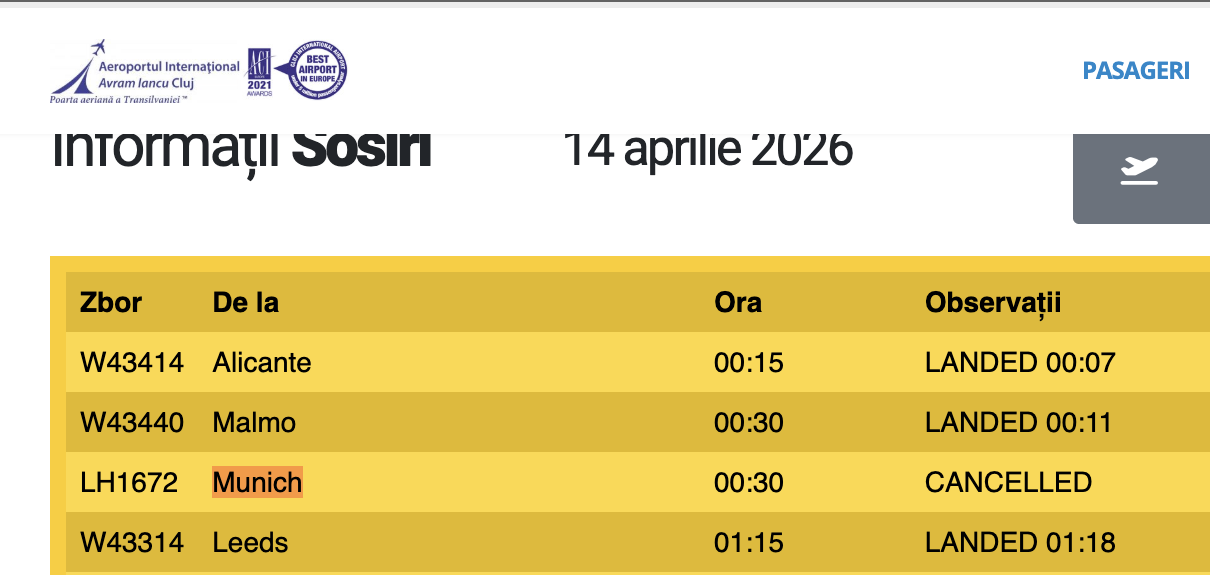Click the Zbor column header
The width and height of the screenshot is (1210, 575).
pyautogui.click(x=111, y=302)
